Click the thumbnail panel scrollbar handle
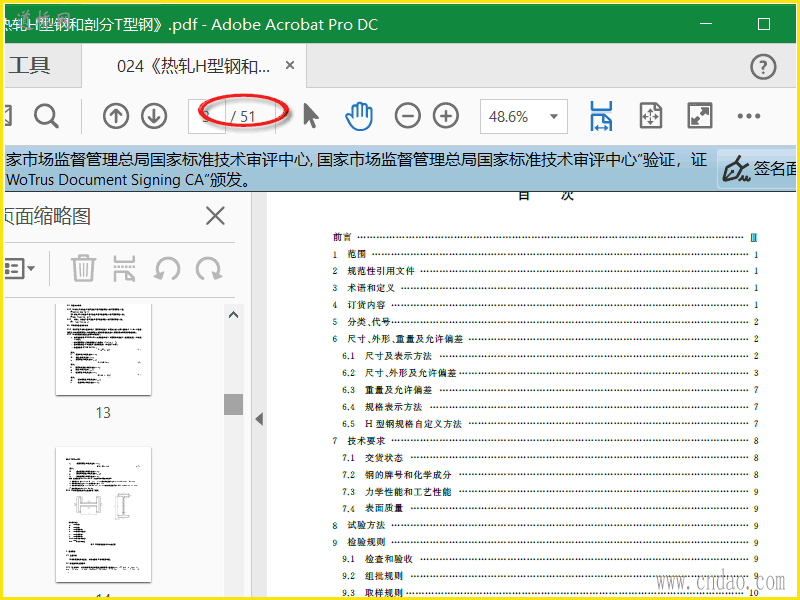The width and height of the screenshot is (800, 600). pos(233,404)
